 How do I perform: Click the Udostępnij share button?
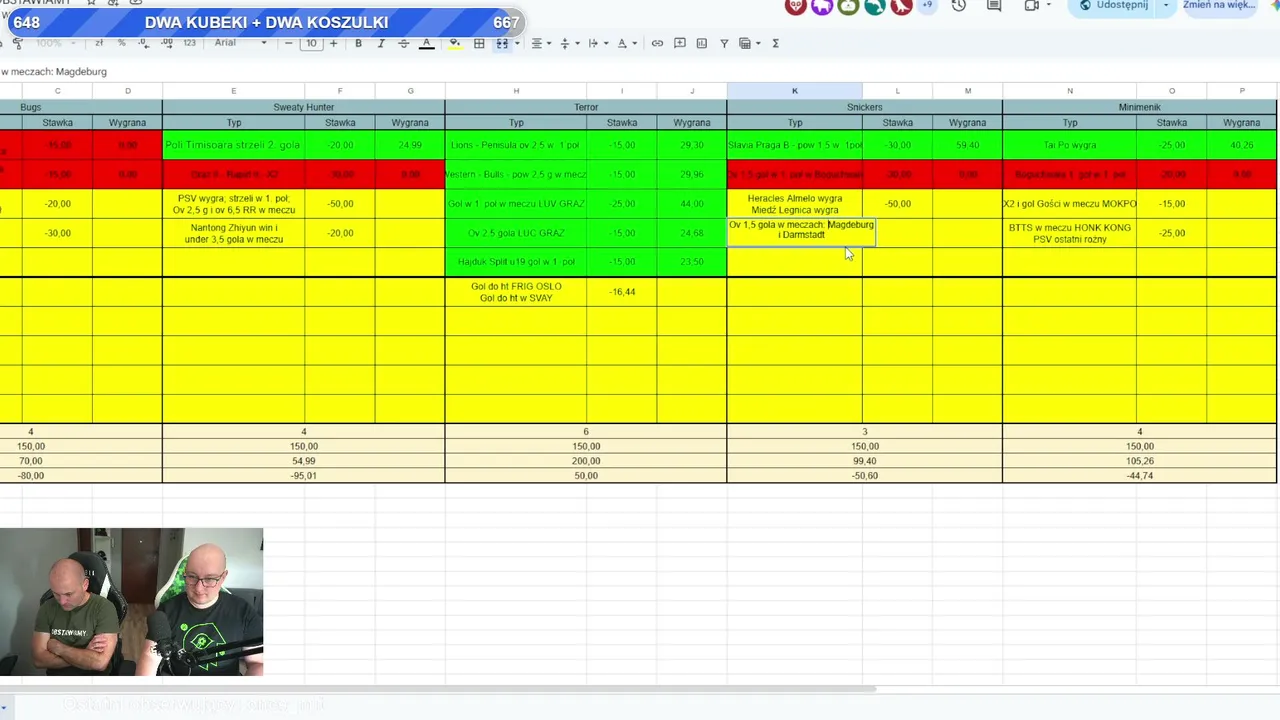[1113, 6]
